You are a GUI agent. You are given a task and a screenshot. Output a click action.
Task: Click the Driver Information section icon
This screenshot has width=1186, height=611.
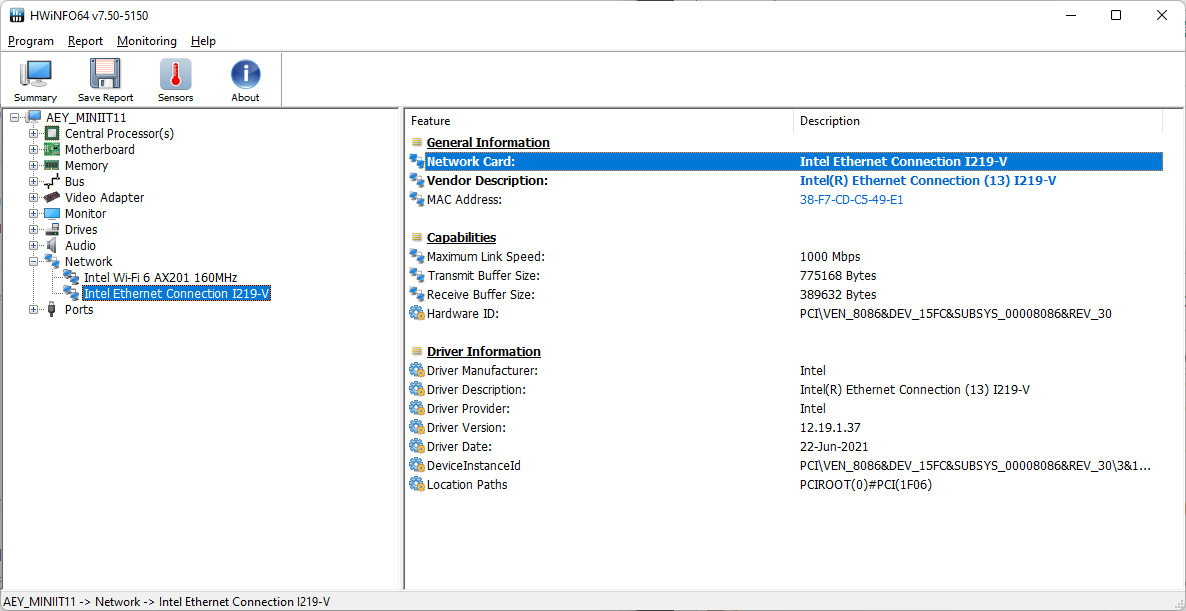click(x=417, y=352)
